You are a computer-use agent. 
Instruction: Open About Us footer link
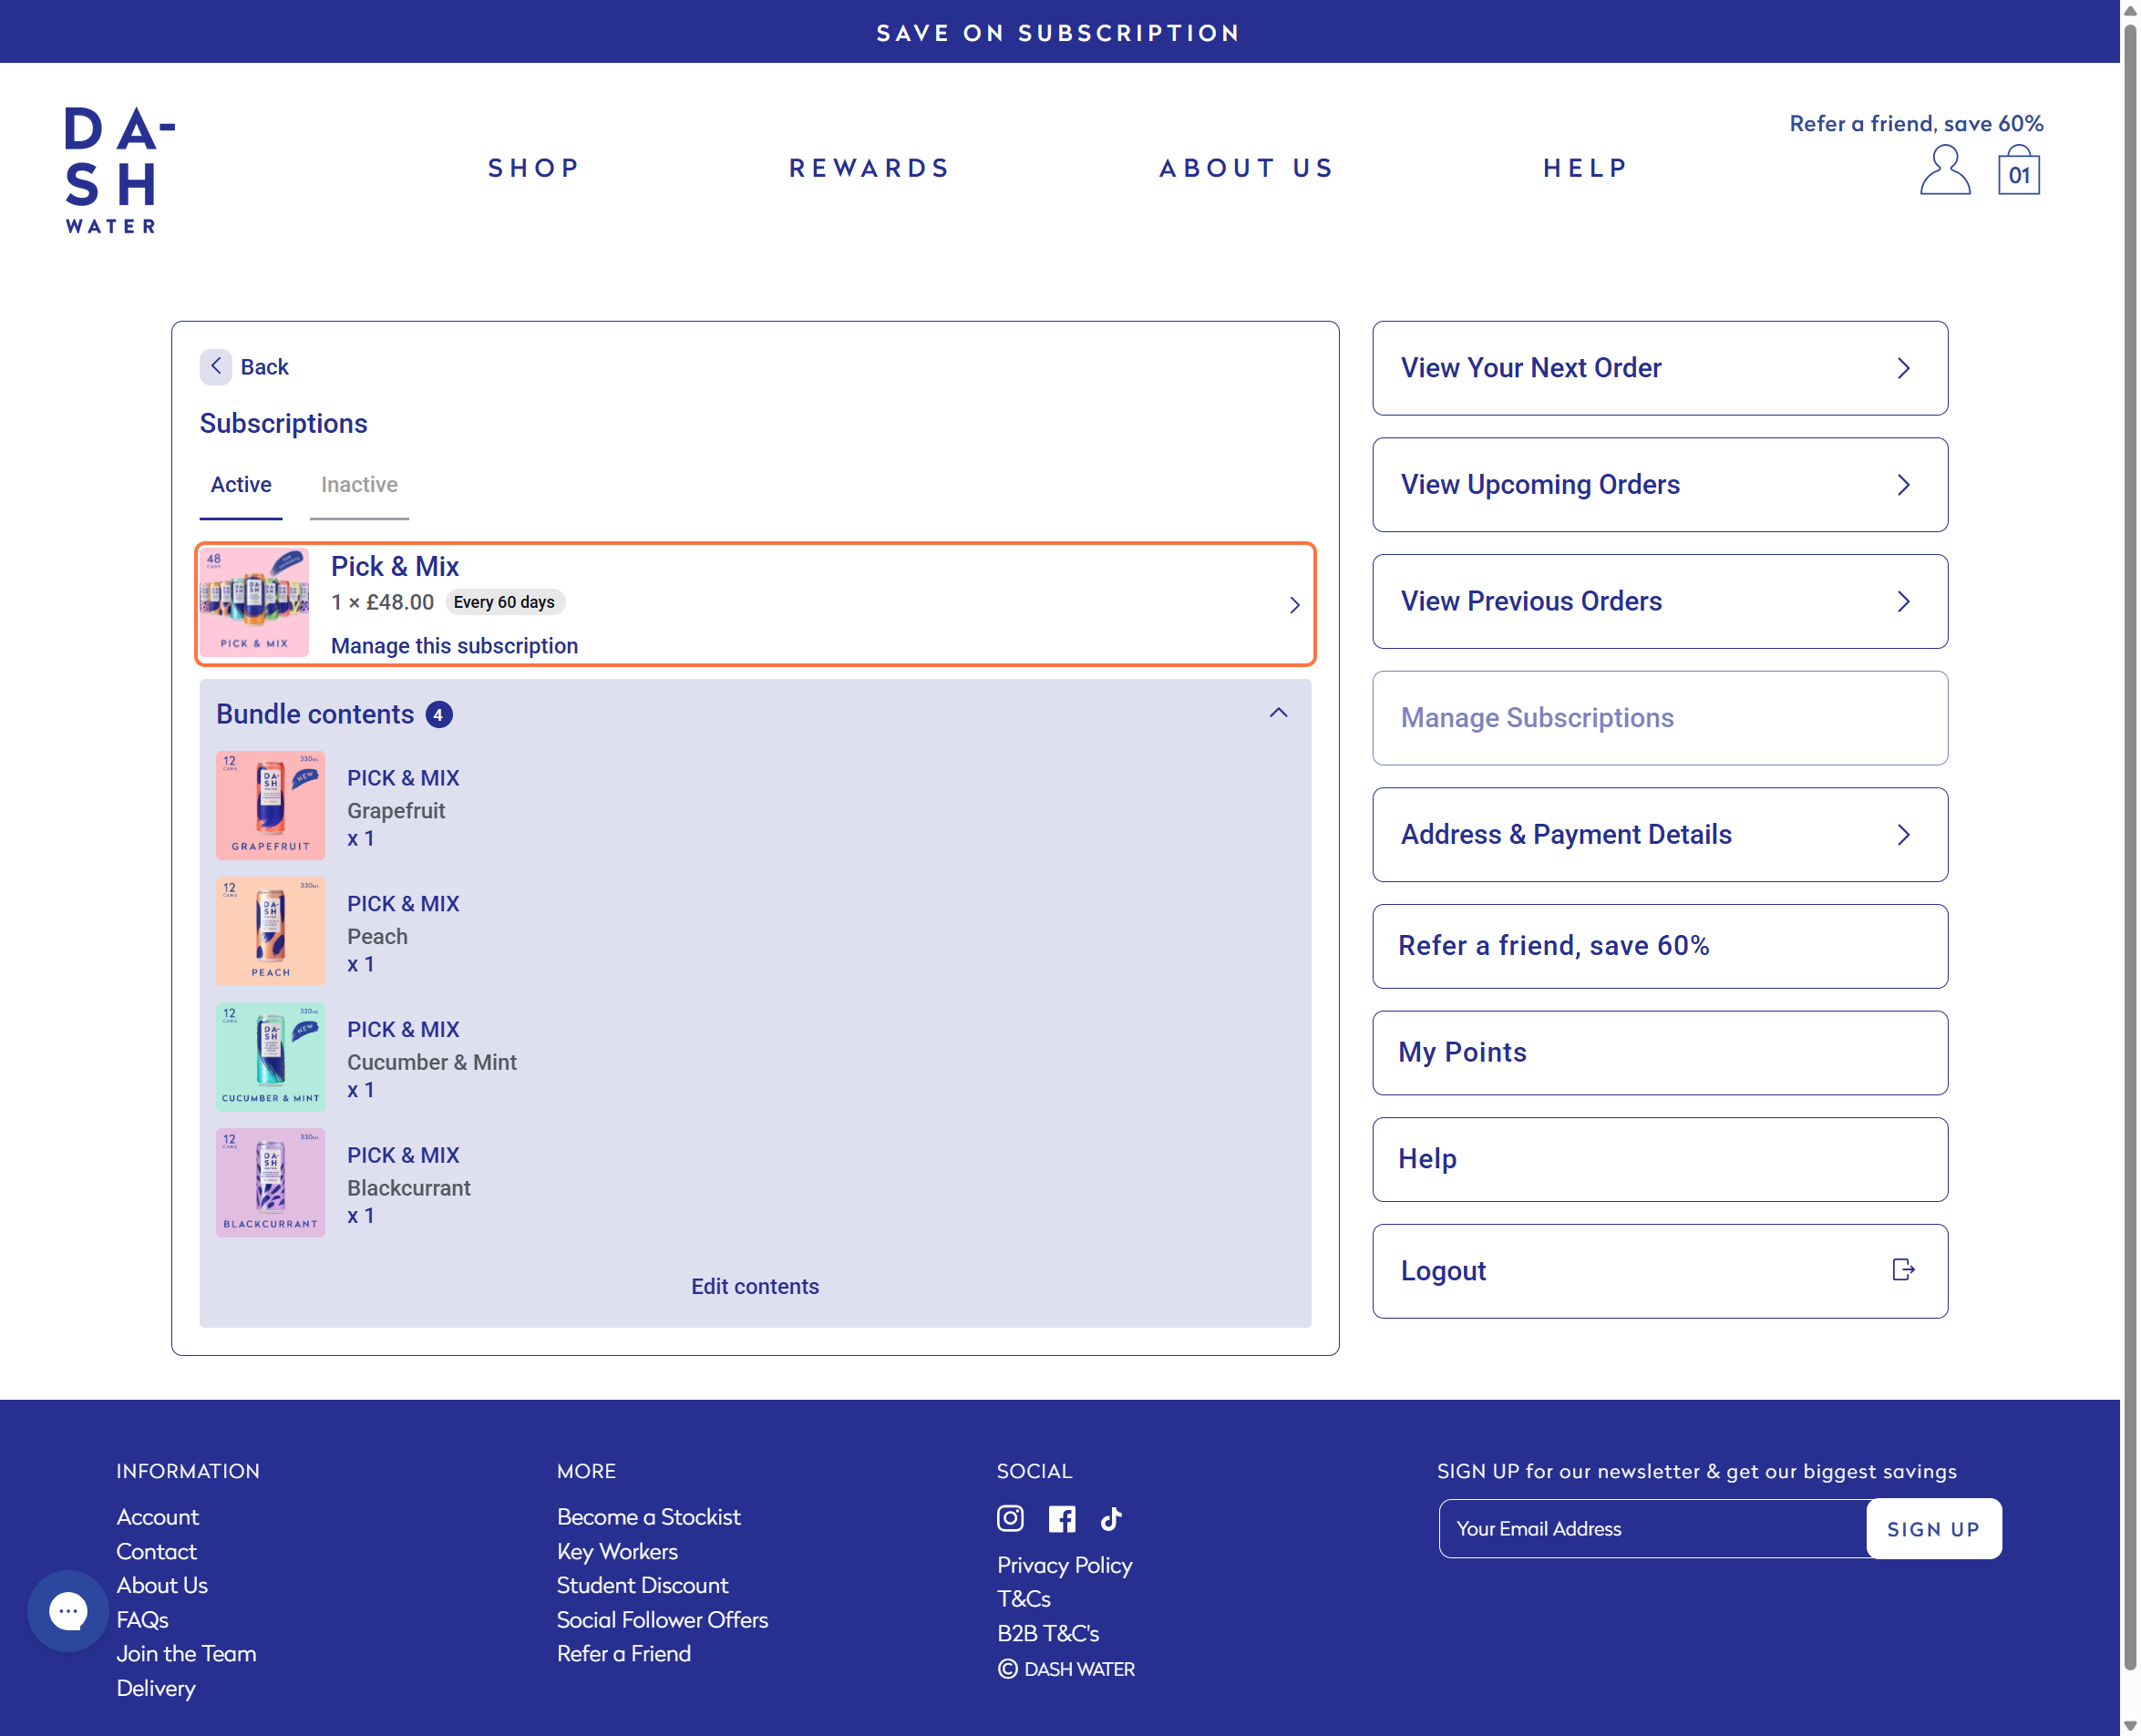(x=162, y=1585)
